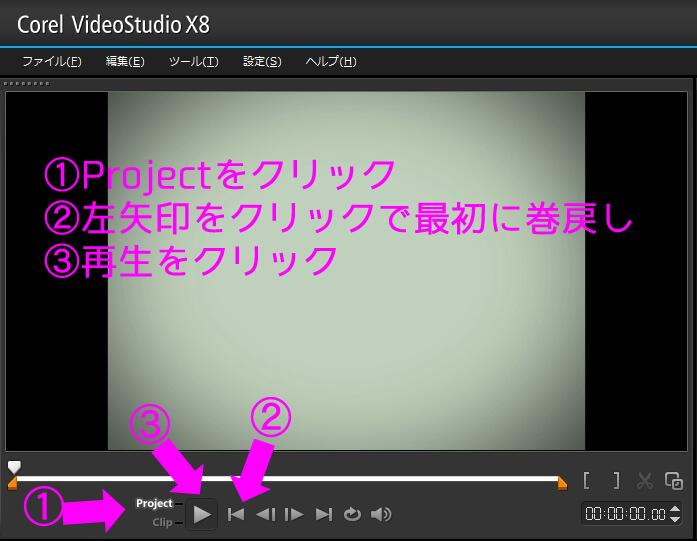Jump to the start with the Home button
This screenshot has width=697, height=541.
tap(236, 514)
